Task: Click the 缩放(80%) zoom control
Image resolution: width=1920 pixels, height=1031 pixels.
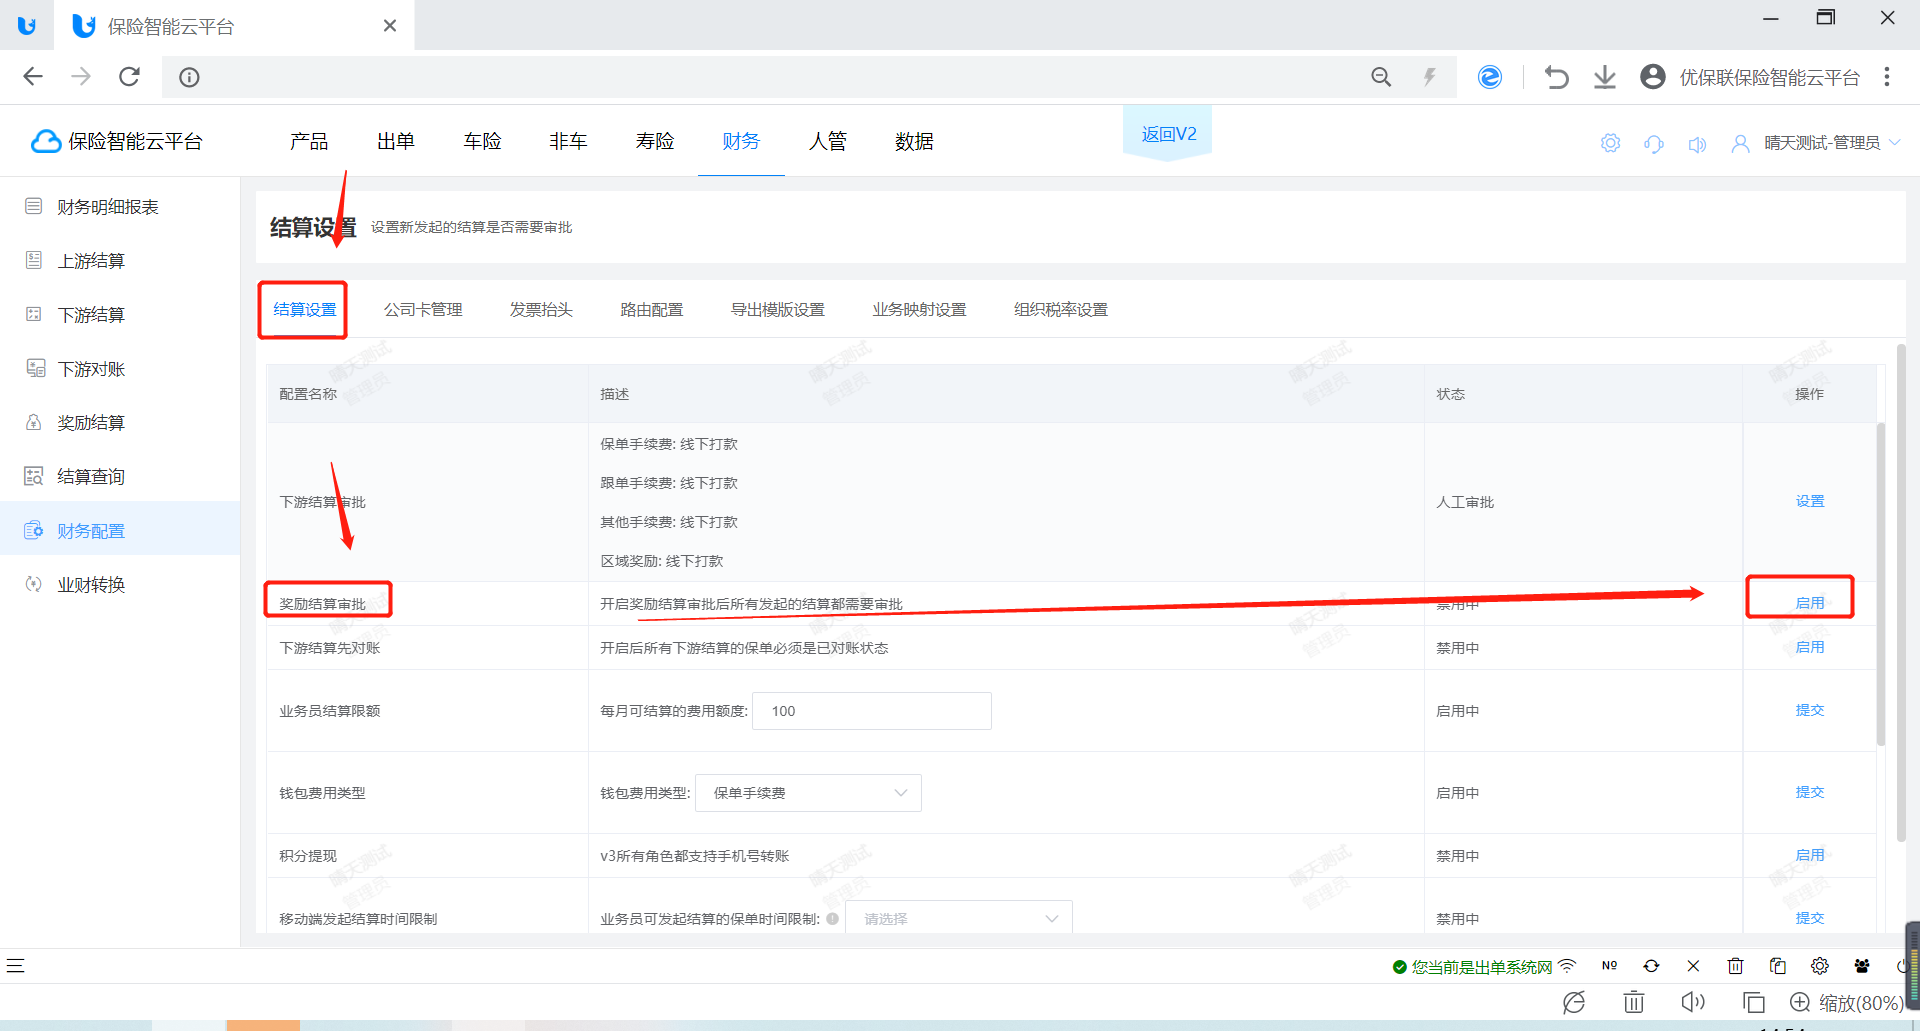Action: click(x=1846, y=1002)
